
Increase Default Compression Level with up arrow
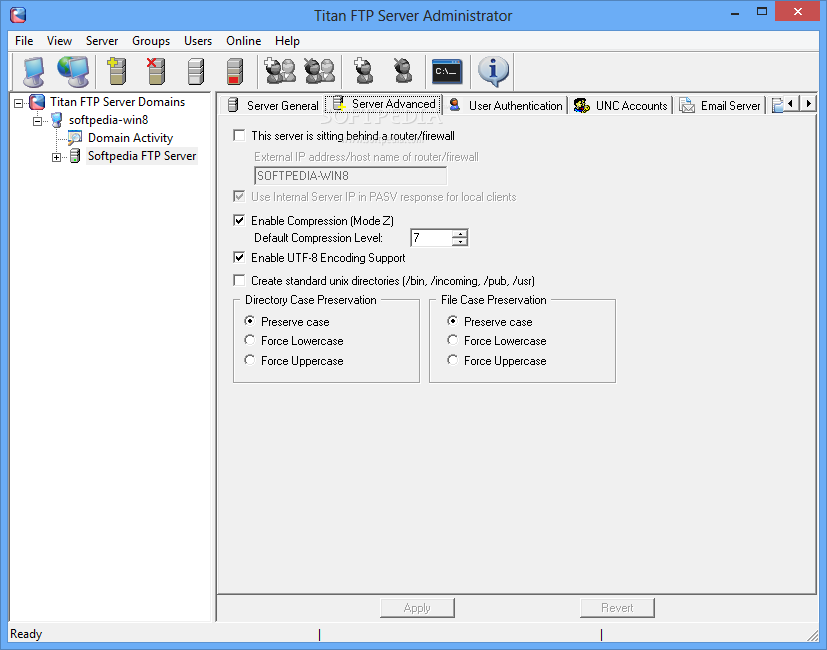pyautogui.click(x=460, y=233)
